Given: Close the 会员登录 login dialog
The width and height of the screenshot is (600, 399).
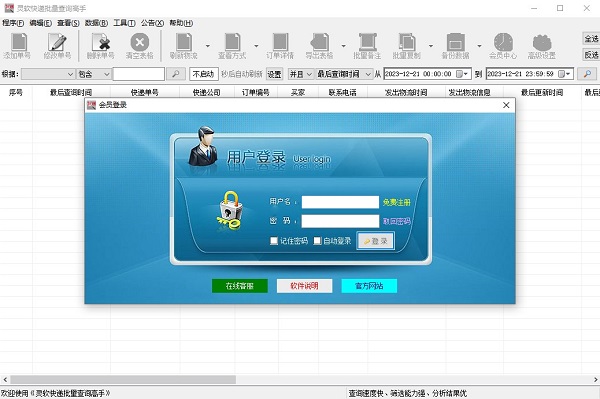Looking at the screenshot, I should coord(506,105).
